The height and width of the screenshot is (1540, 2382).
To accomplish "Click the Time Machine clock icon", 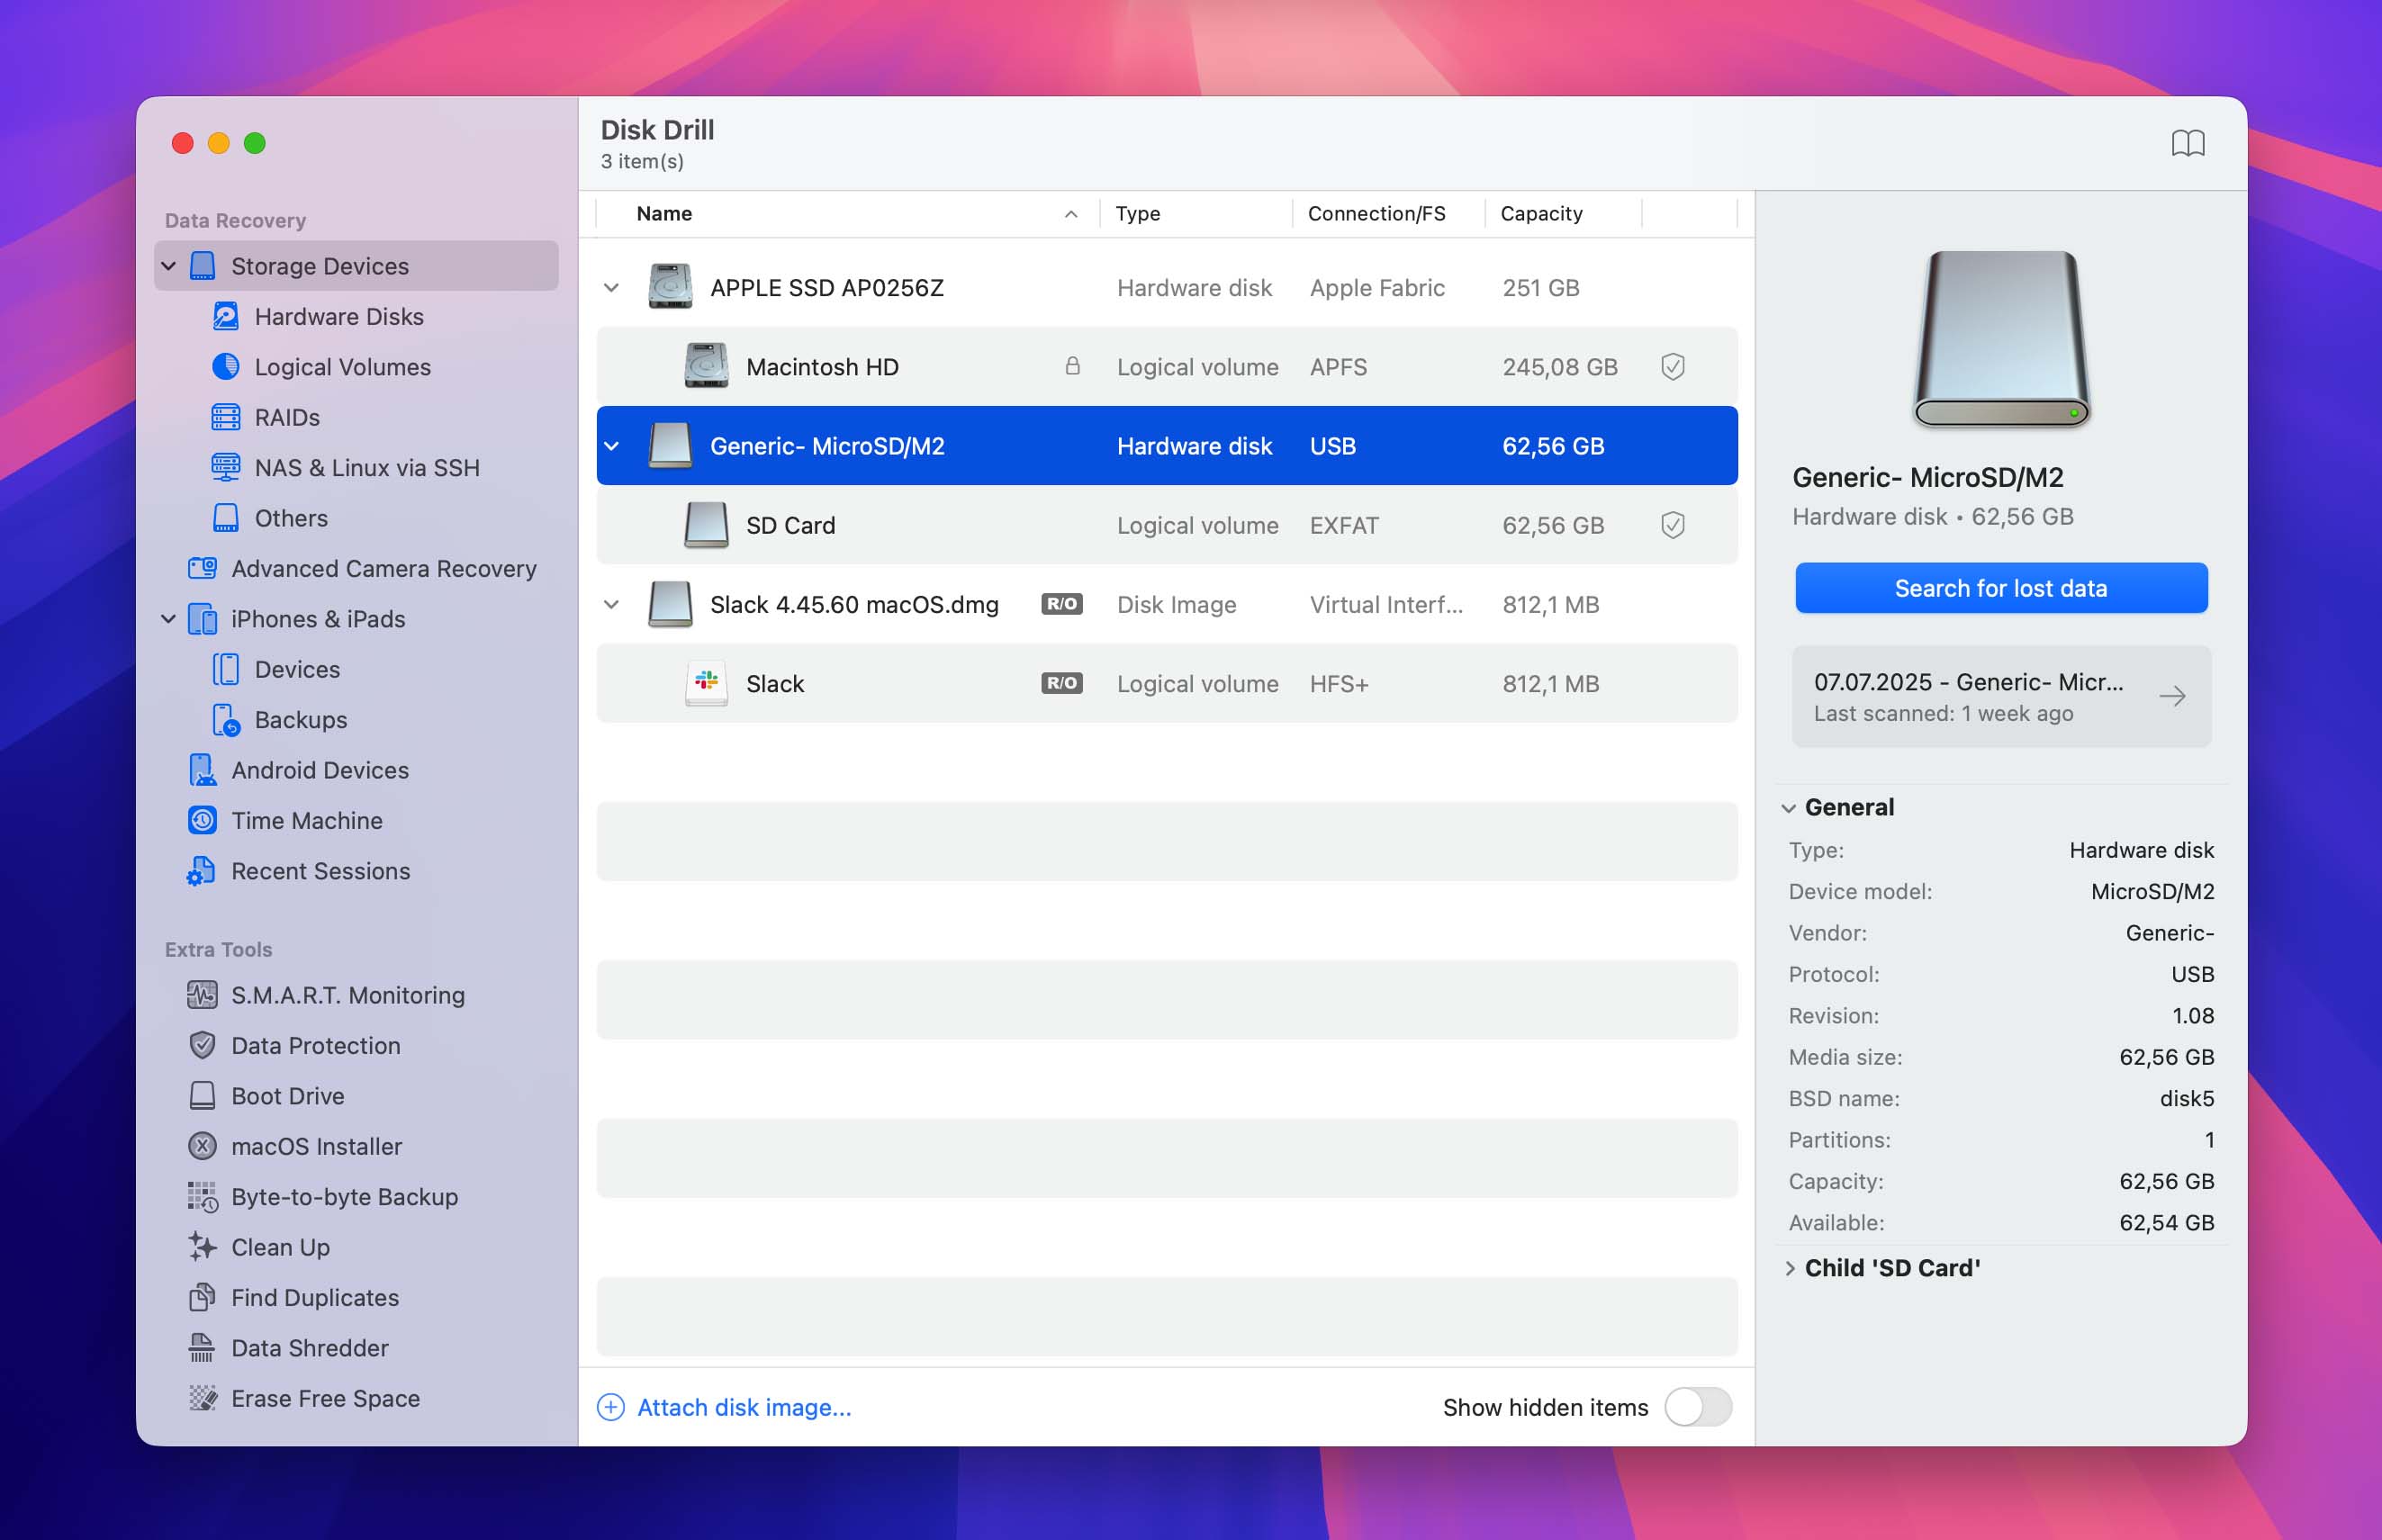I will (202, 820).
